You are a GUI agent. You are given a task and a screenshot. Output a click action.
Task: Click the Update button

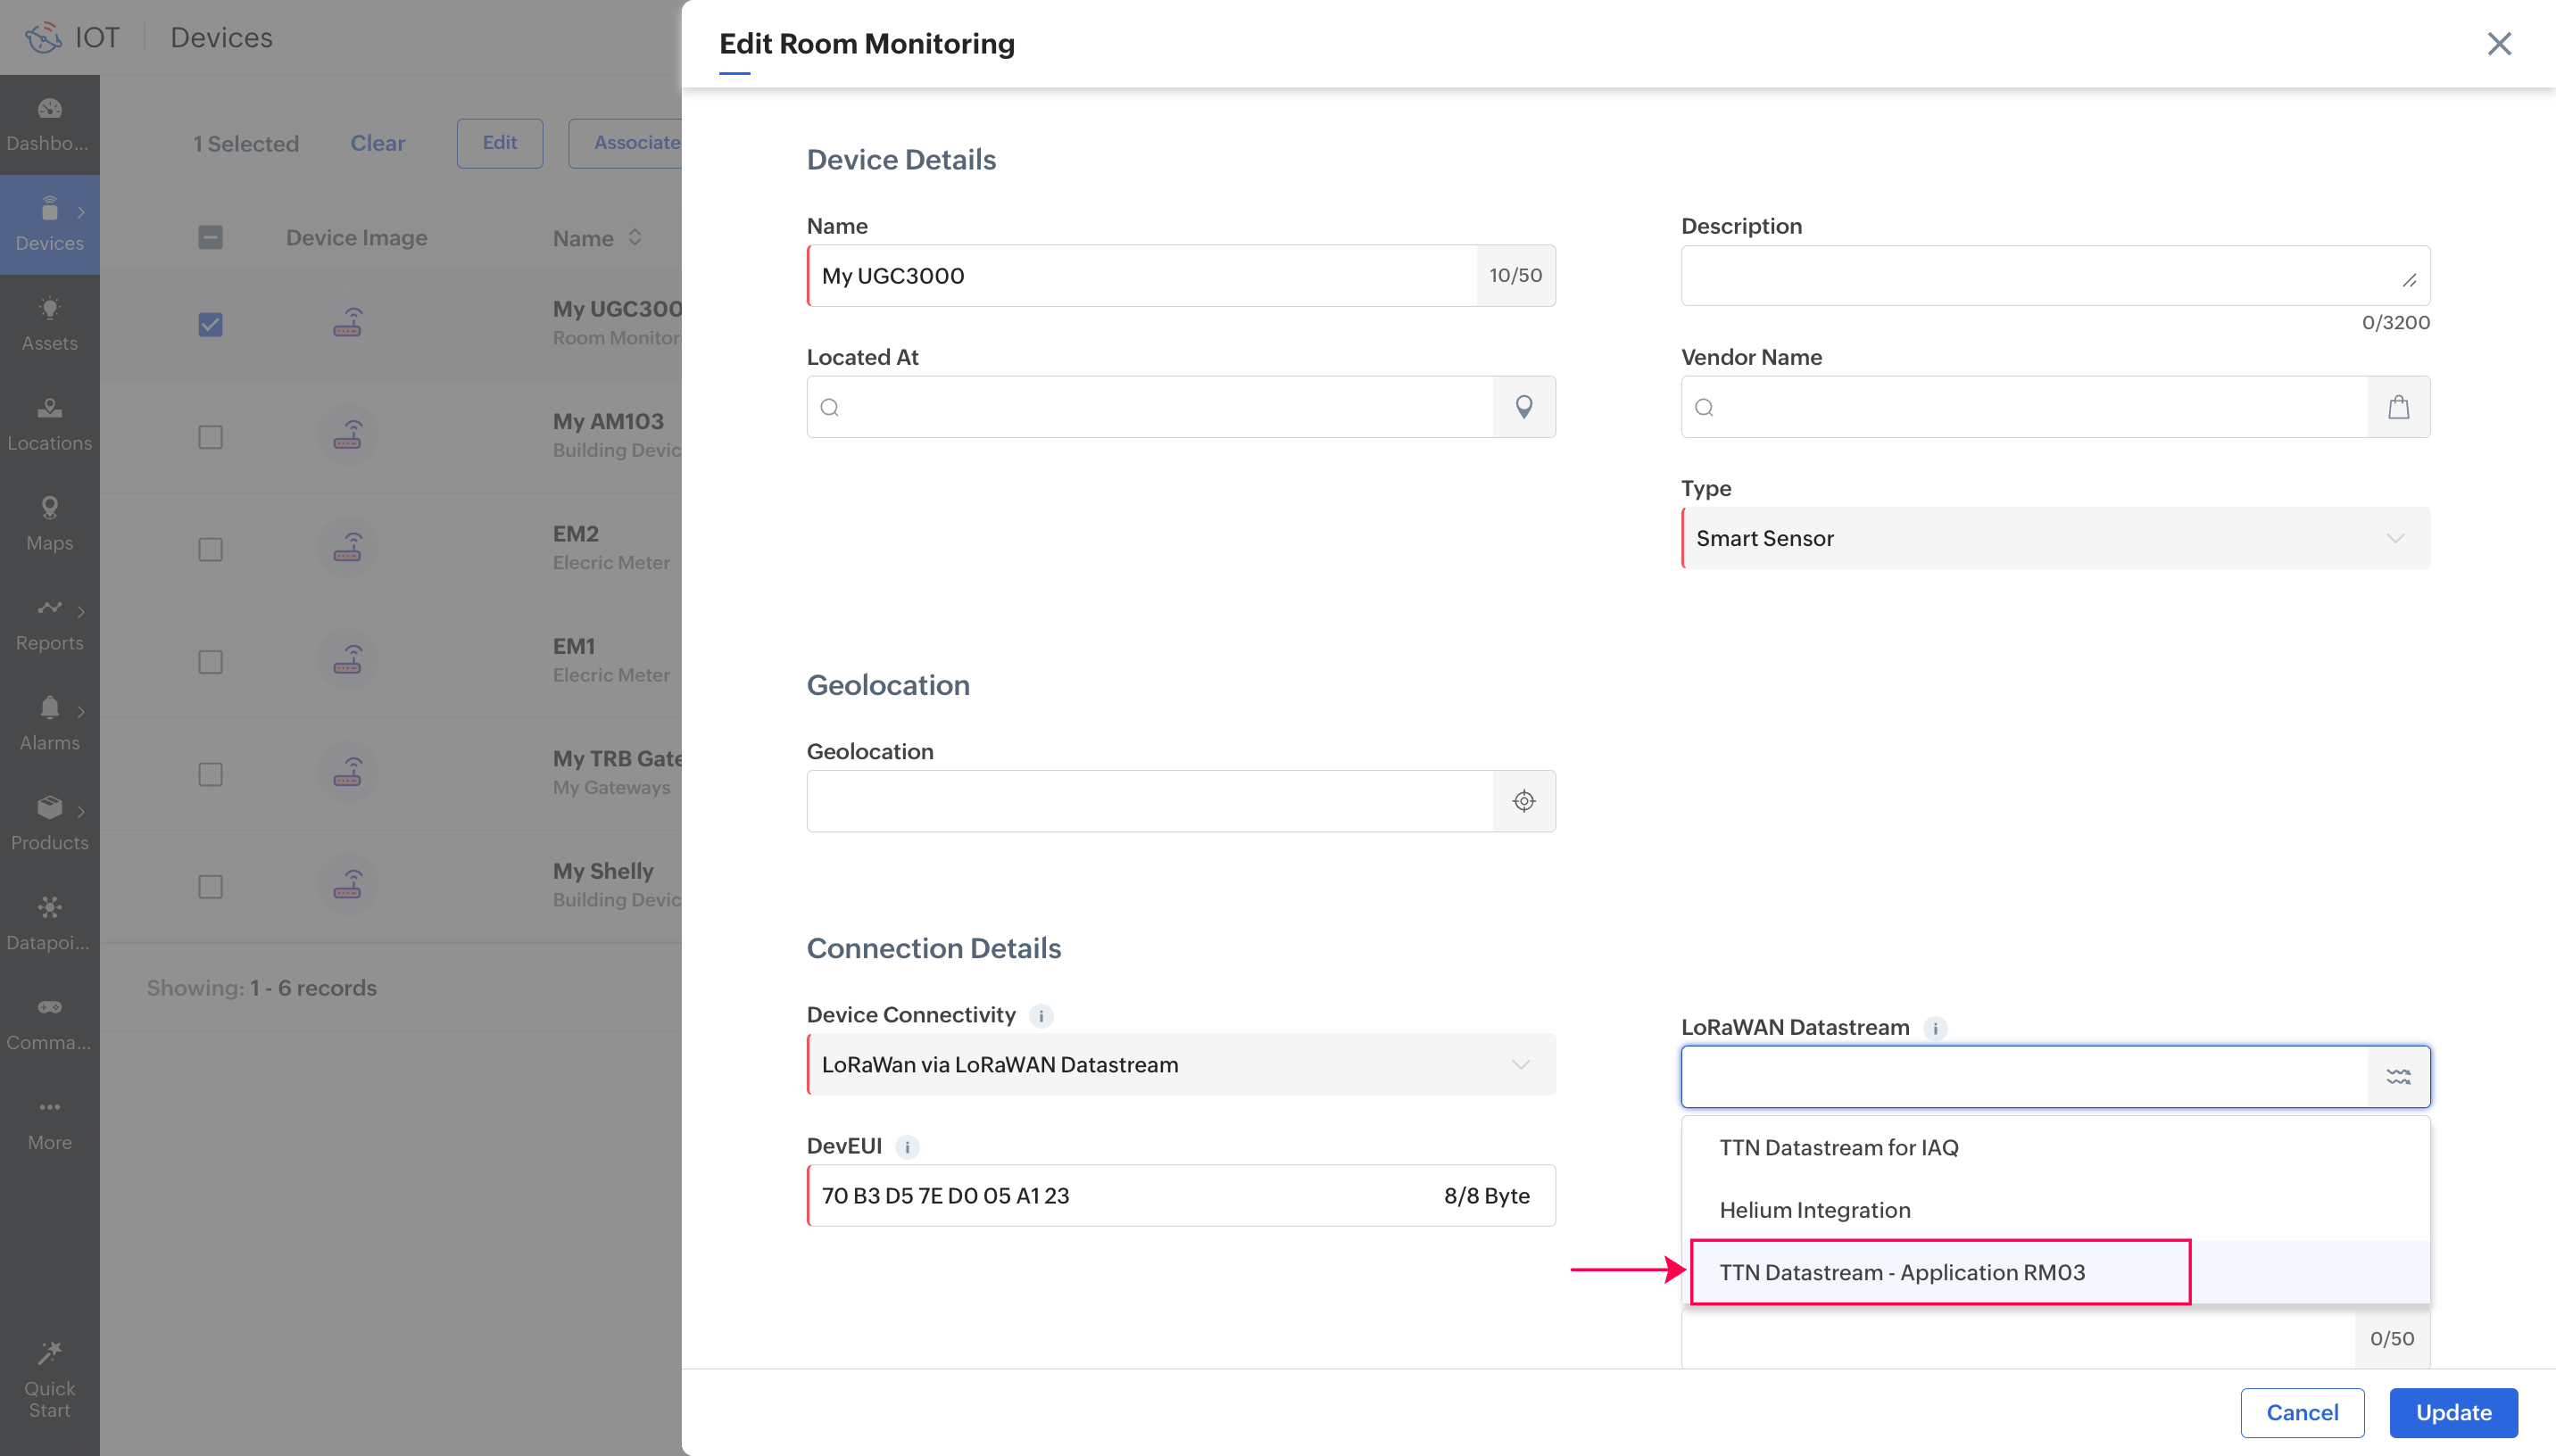click(2453, 1412)
